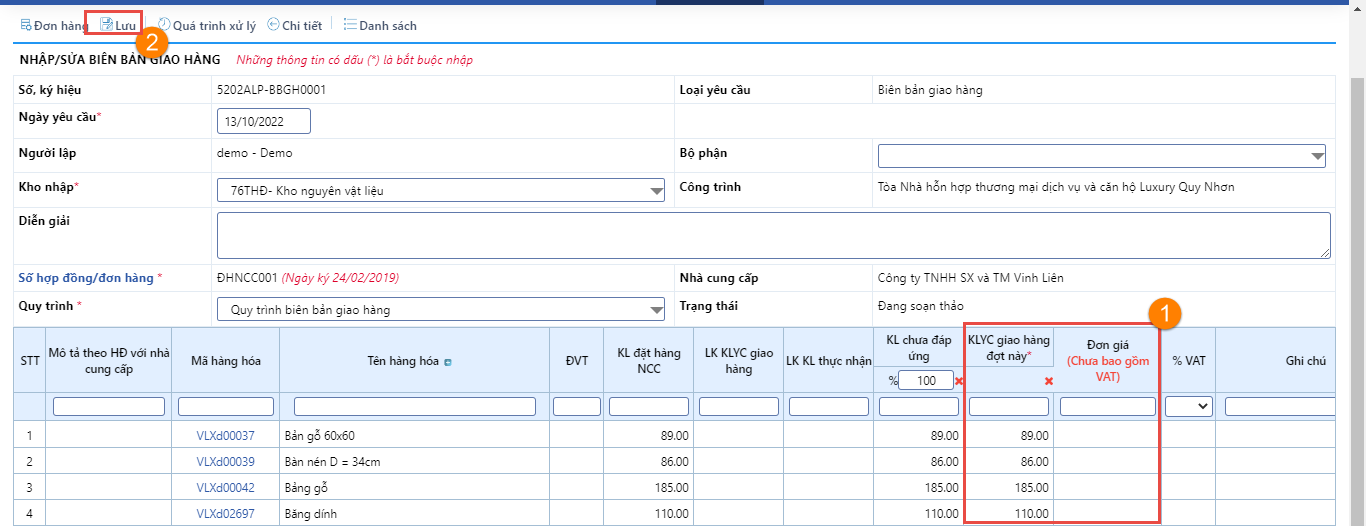Screen dimensions: 1366x526
Task: Click the Ghi chú column header
Action: [x=1306, y=360]
